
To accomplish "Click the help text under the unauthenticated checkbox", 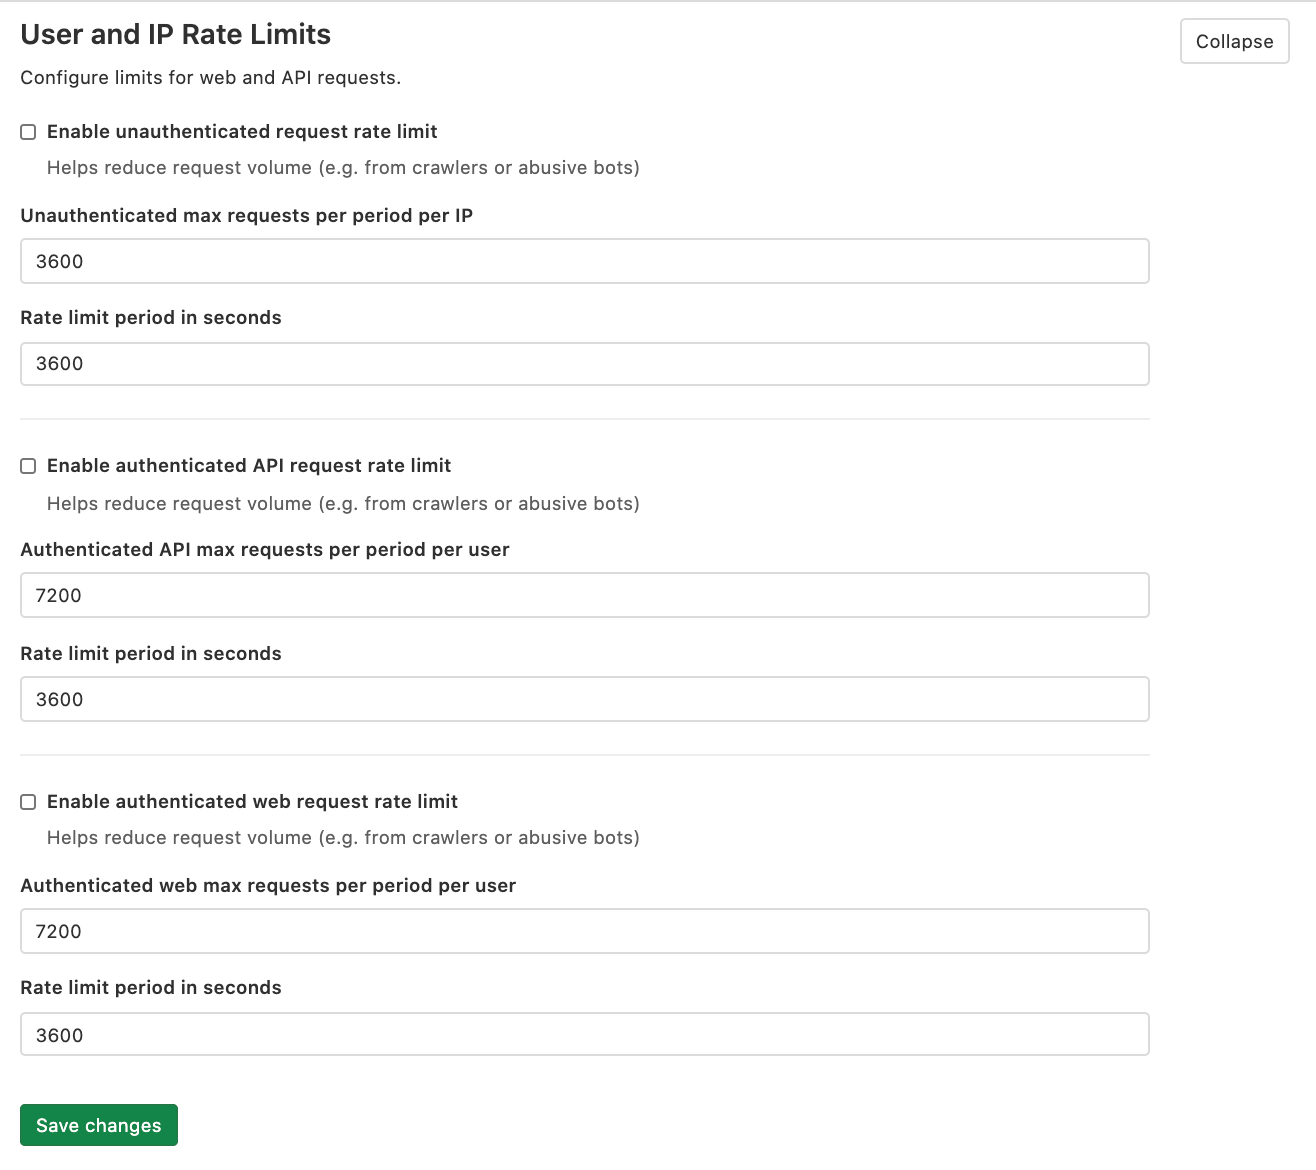I will click(x=343, y=167).
